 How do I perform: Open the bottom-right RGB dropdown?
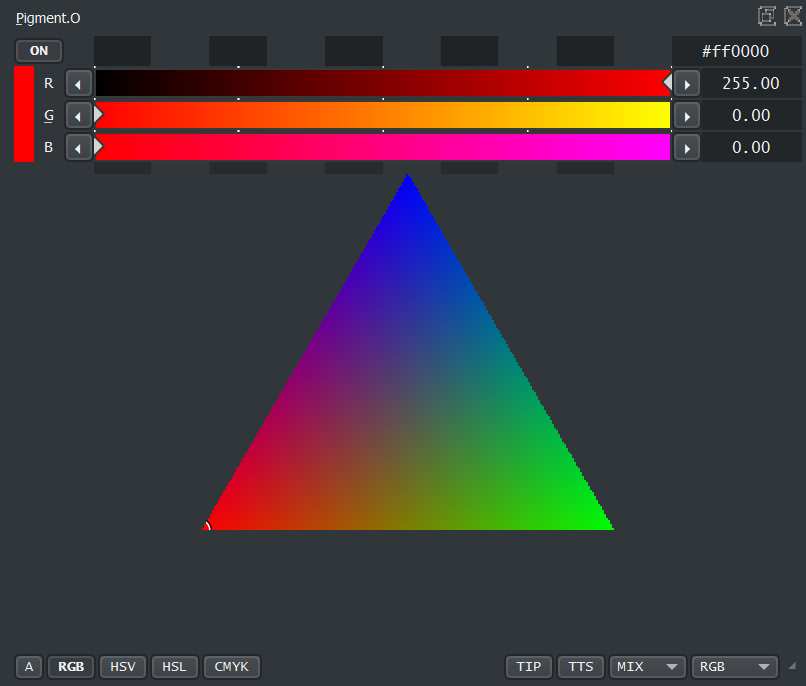pyautogui.click(x=734, y=667)
